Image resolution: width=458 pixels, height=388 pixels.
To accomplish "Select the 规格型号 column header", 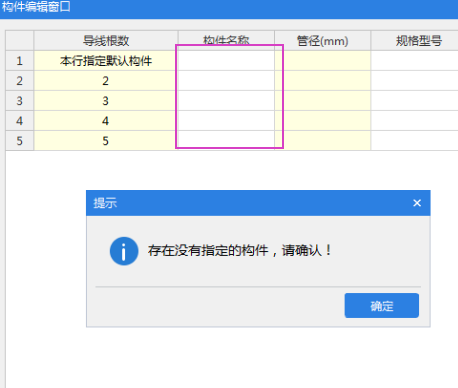I will point(414,41).
